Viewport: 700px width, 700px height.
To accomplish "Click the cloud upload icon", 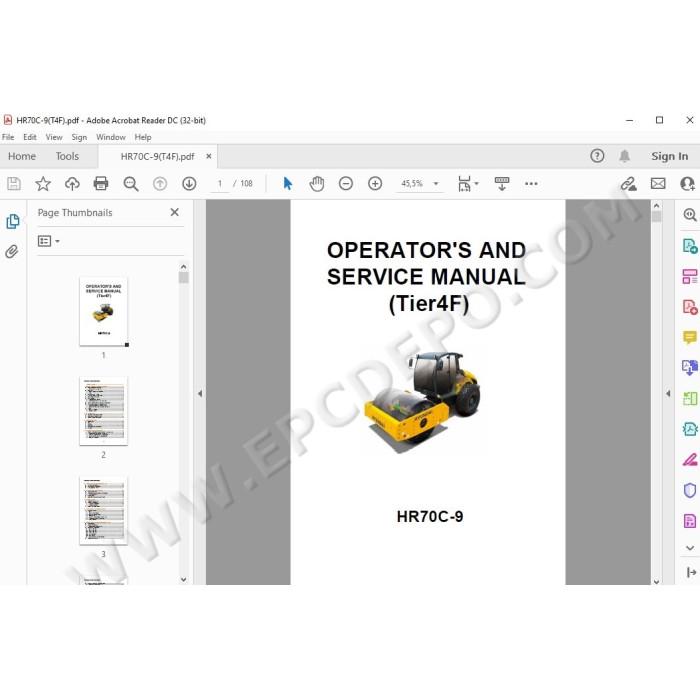I will (x=72, y=183).
